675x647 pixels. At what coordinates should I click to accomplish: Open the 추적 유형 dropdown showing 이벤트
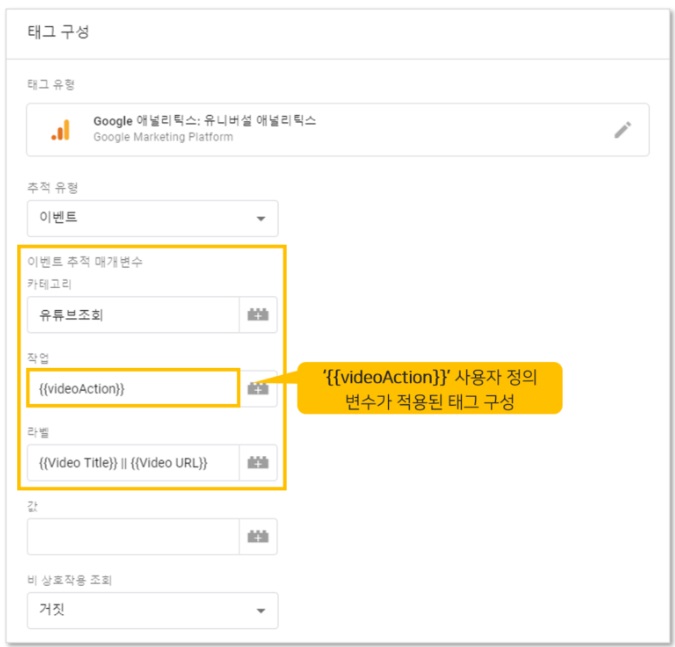tap(152, 218)
